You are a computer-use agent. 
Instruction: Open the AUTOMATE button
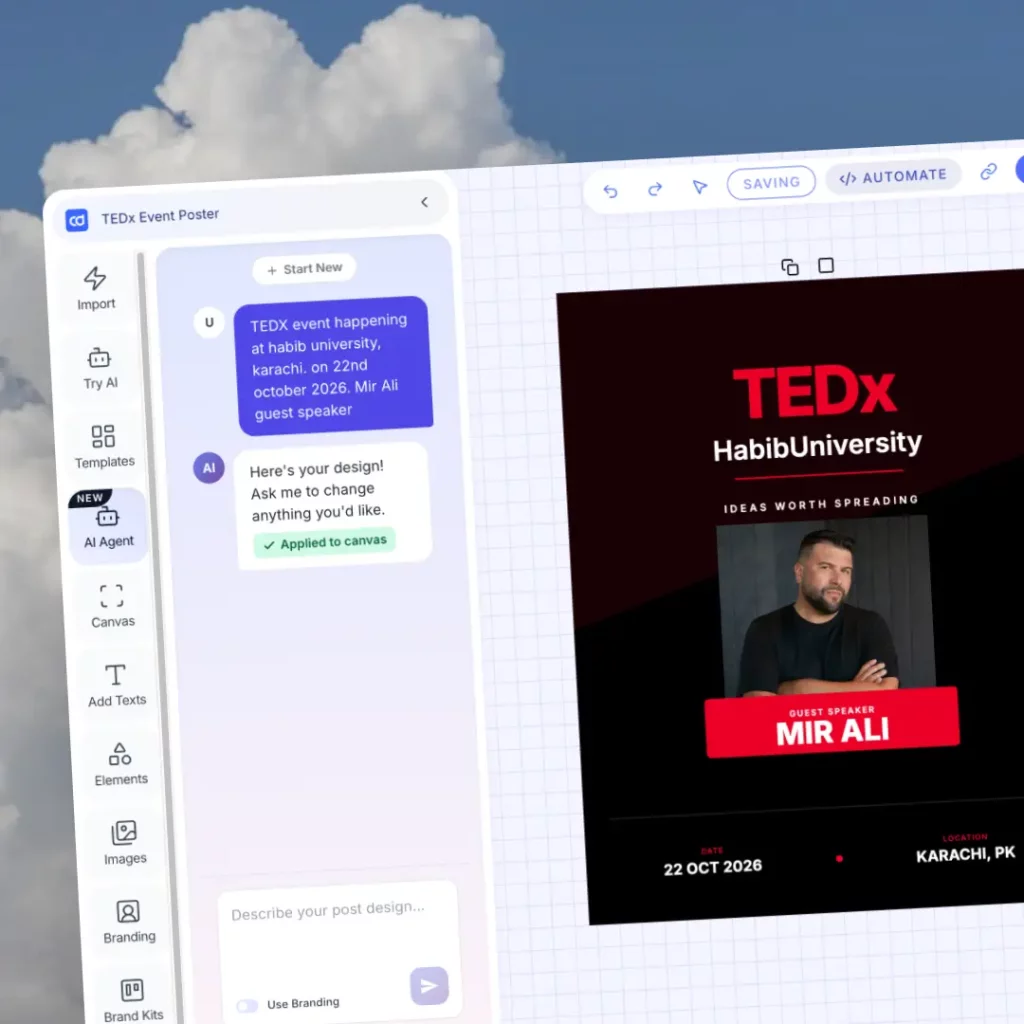pos(893,177)
